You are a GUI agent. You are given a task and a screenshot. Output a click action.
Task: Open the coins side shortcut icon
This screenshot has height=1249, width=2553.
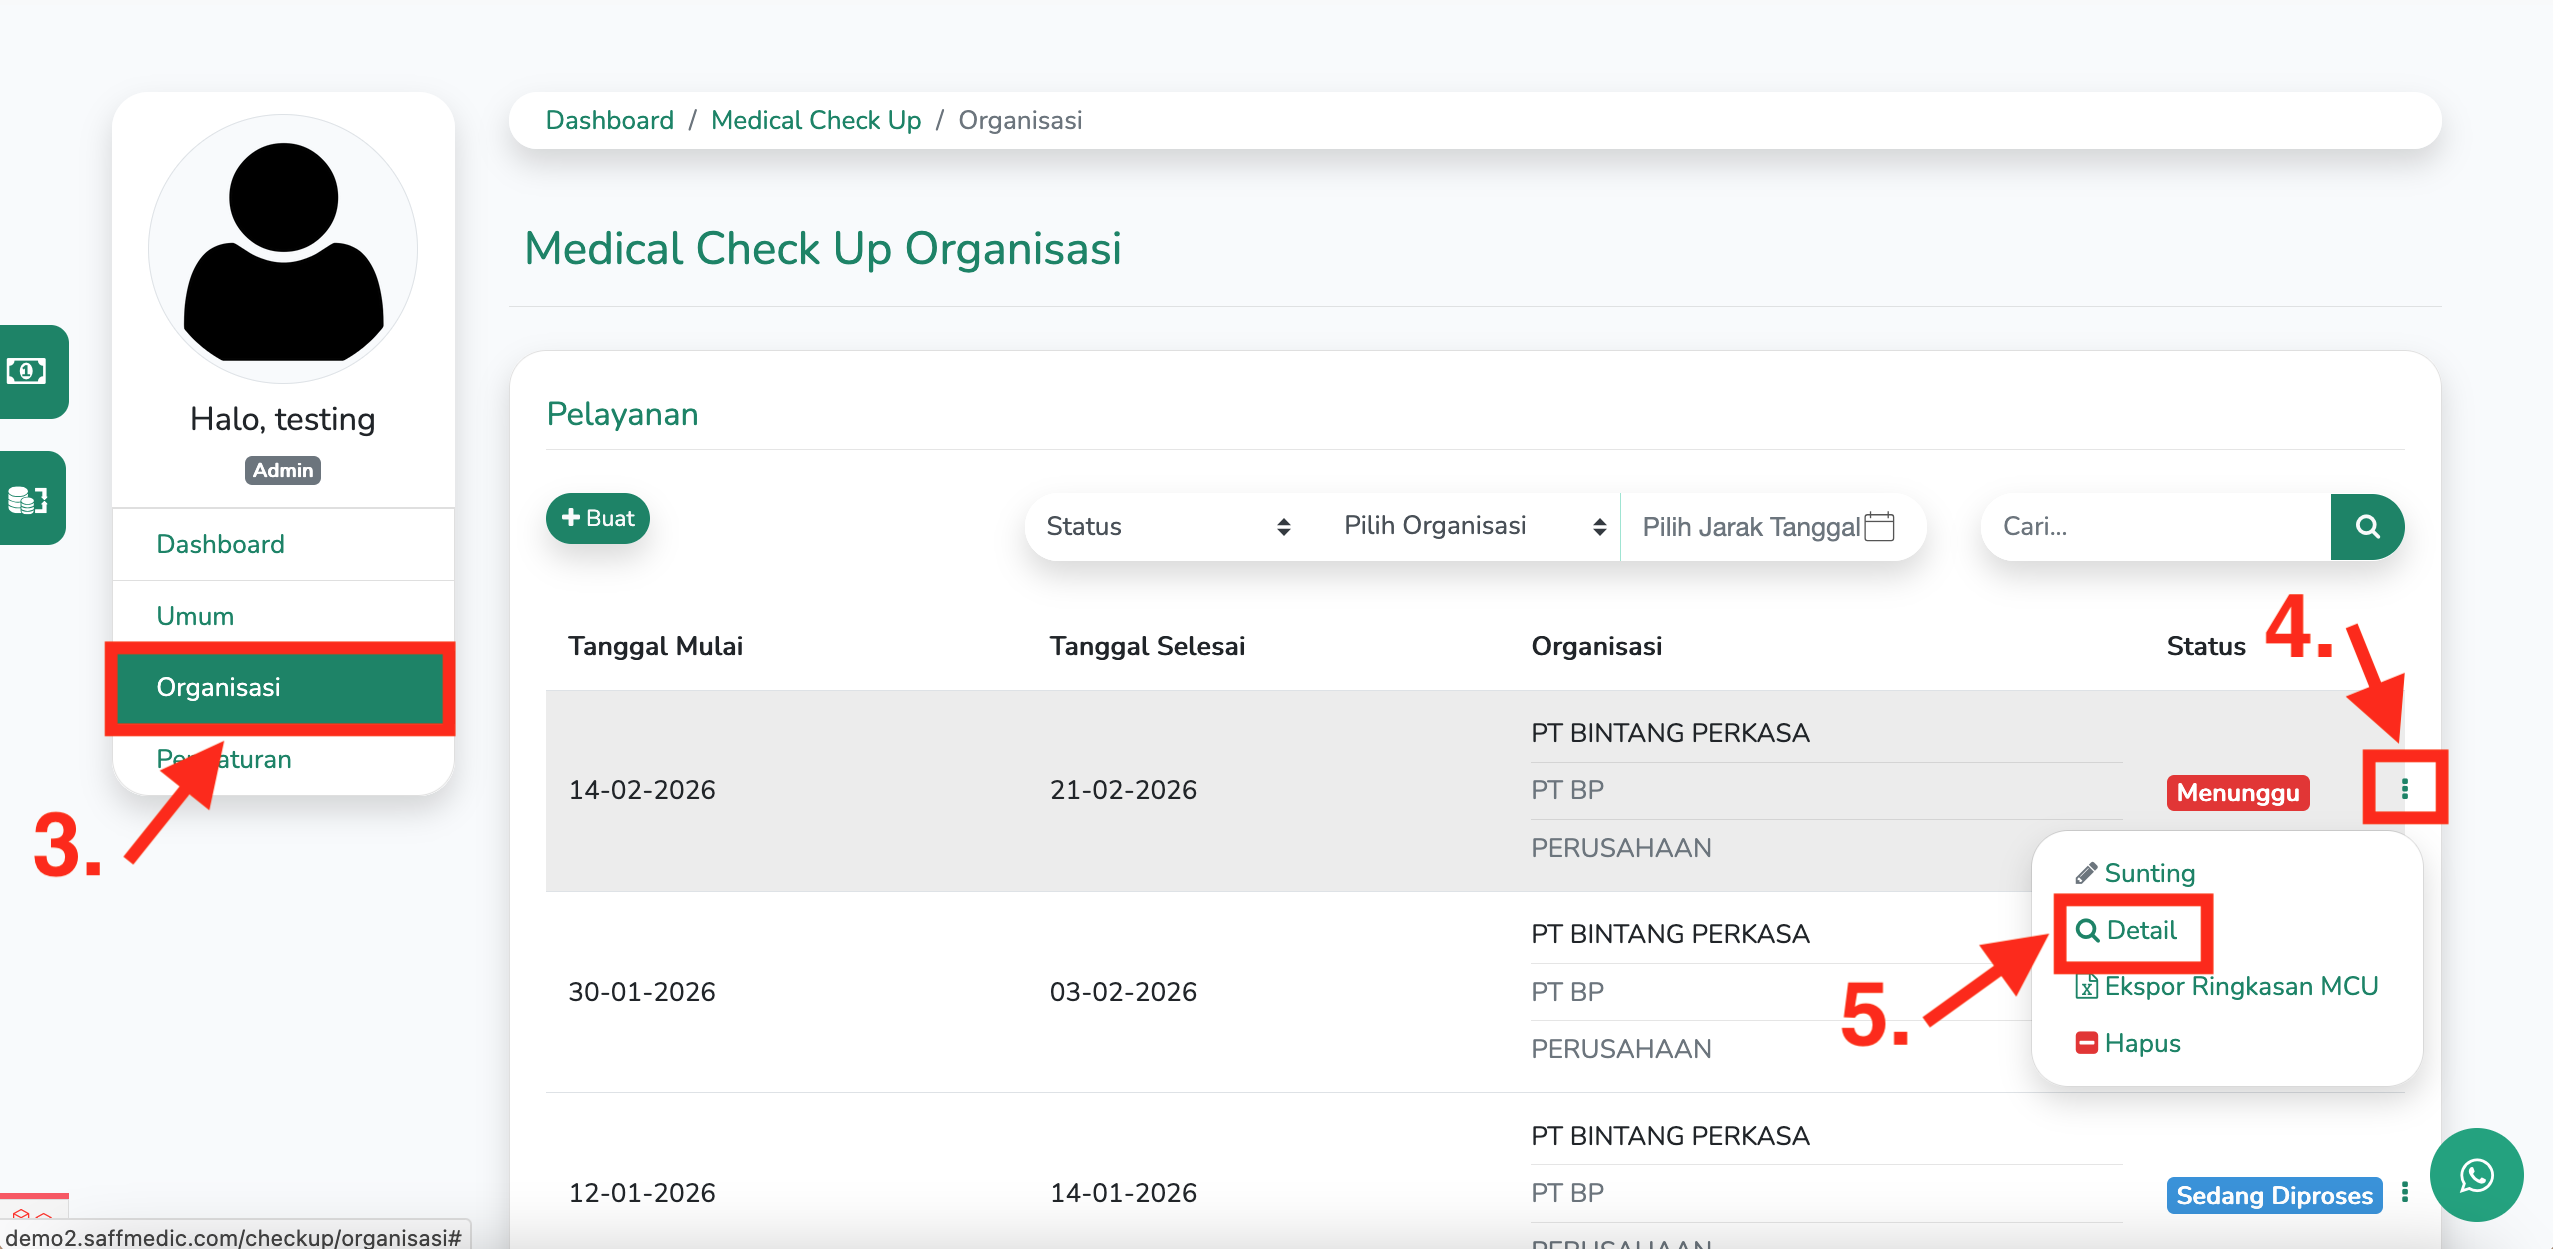tap(28, 498)
